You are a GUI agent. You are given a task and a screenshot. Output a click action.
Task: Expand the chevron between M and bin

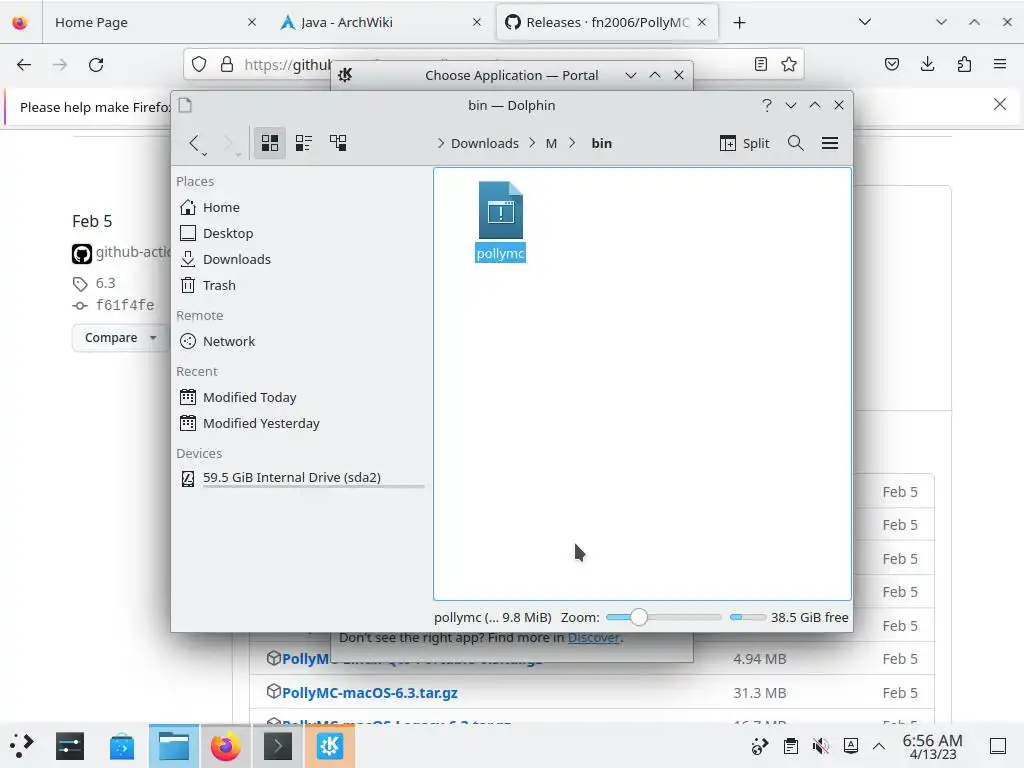572,143
